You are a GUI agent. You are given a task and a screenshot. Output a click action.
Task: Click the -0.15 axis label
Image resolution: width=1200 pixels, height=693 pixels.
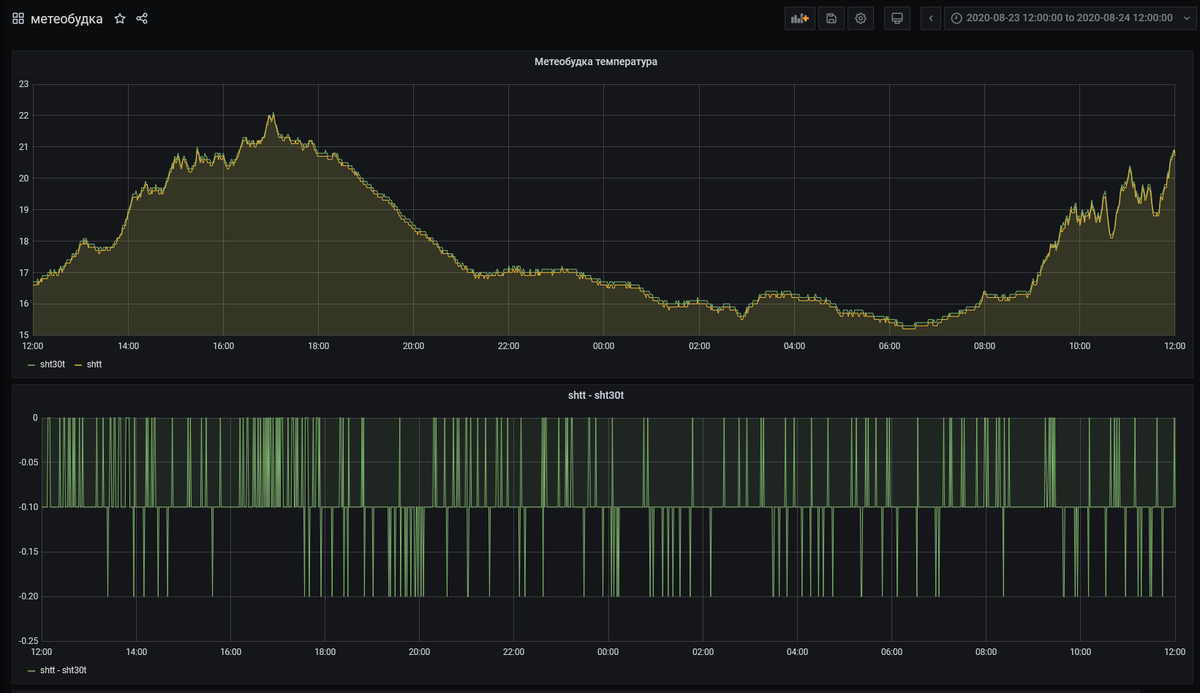26,552
